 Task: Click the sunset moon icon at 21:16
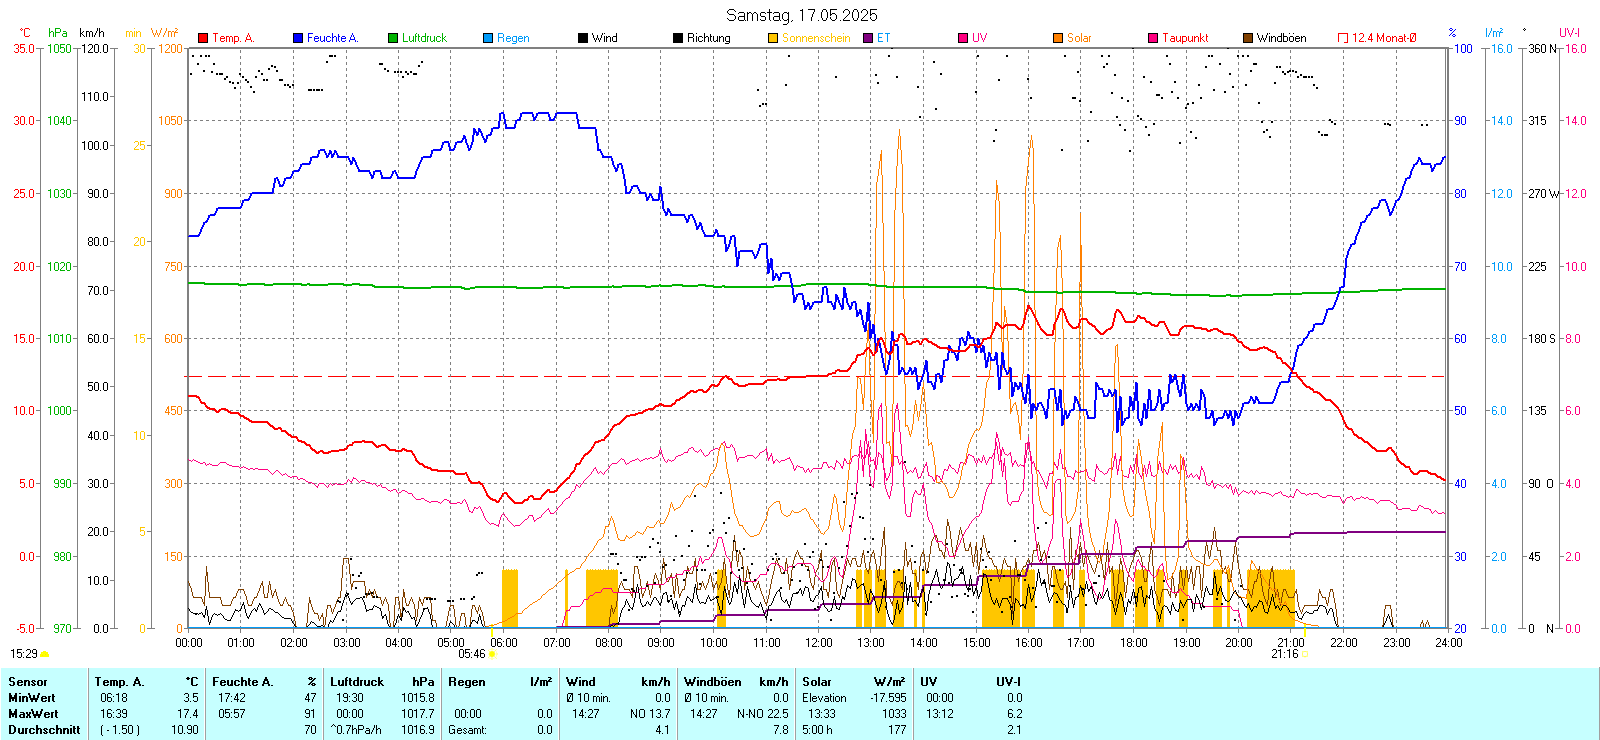point(1304,654)
